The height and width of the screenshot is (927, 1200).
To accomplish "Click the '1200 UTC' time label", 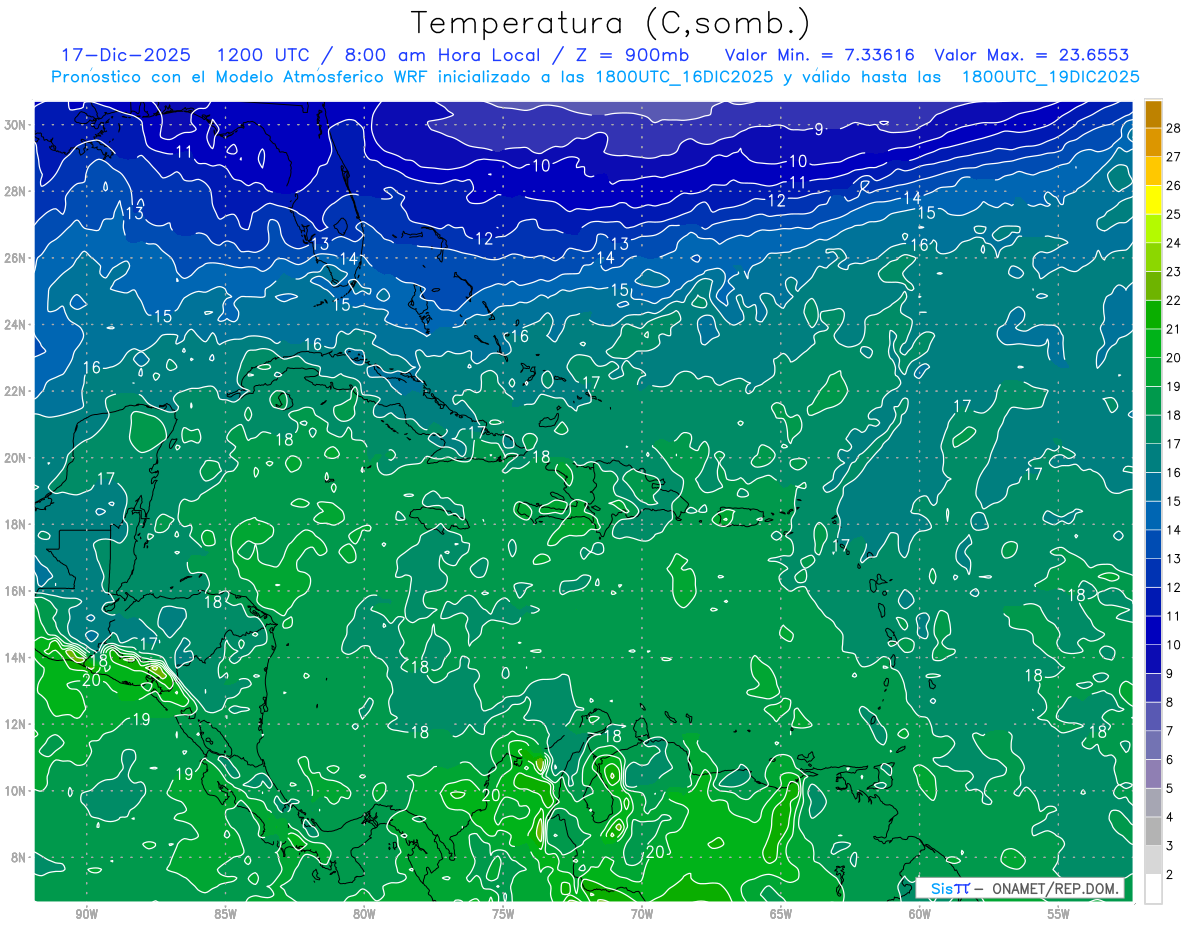I will click(263, 55).
